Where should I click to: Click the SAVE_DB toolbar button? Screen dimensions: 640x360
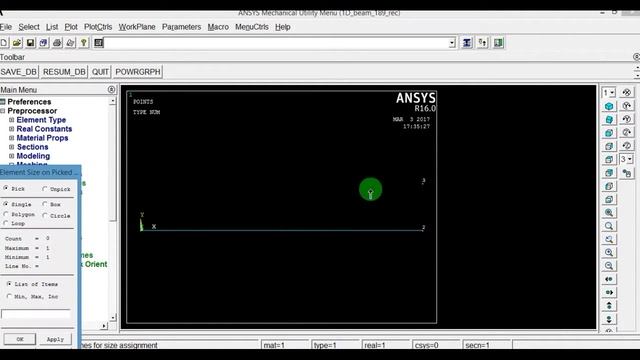tap(19, 72)
